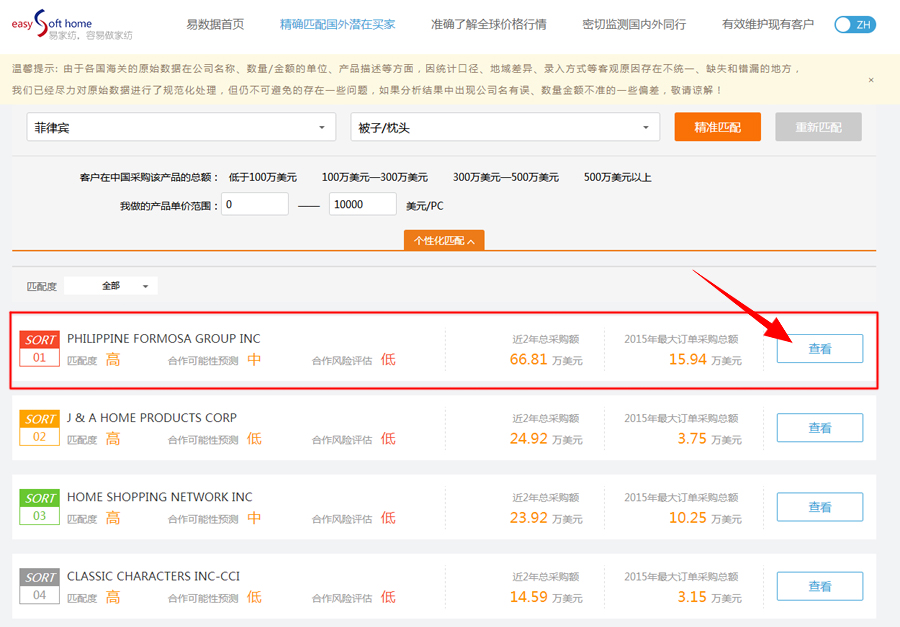Screen dimensions: 900x627
Task: Click the minimum unit price field
Action: coord(255,204)
